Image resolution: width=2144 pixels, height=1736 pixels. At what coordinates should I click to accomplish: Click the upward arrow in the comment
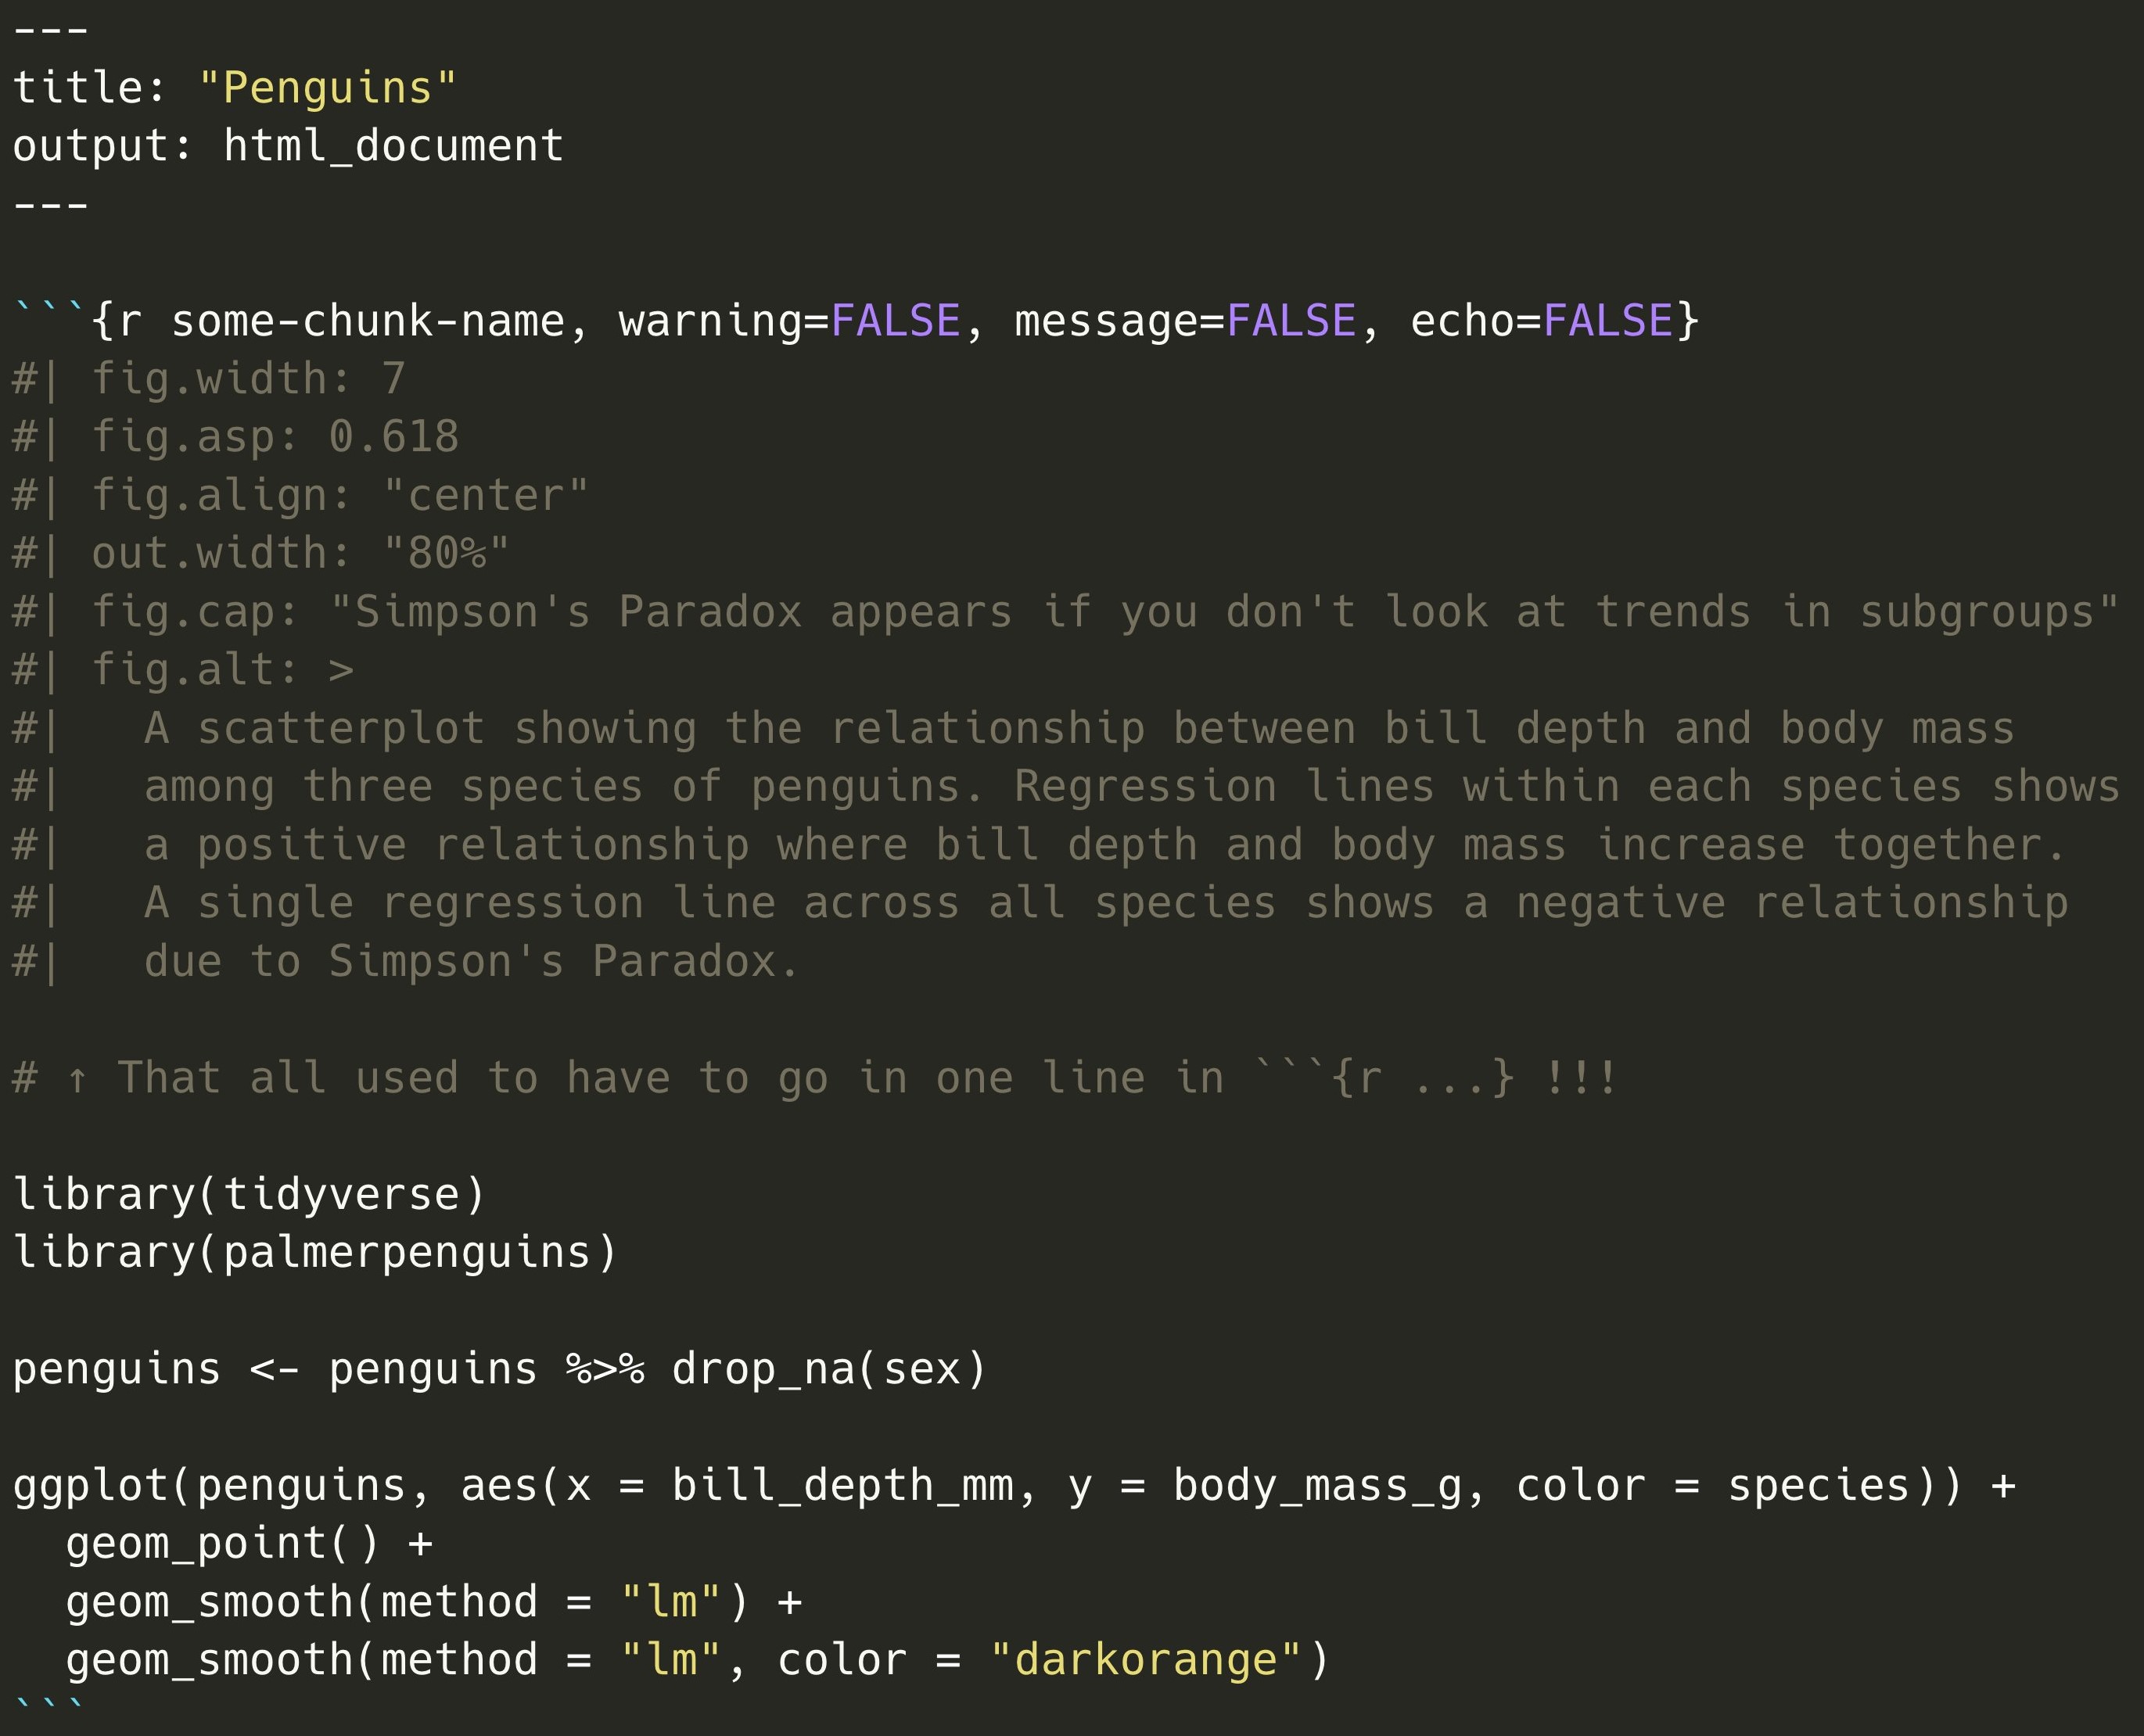[x=77, y=1079]
